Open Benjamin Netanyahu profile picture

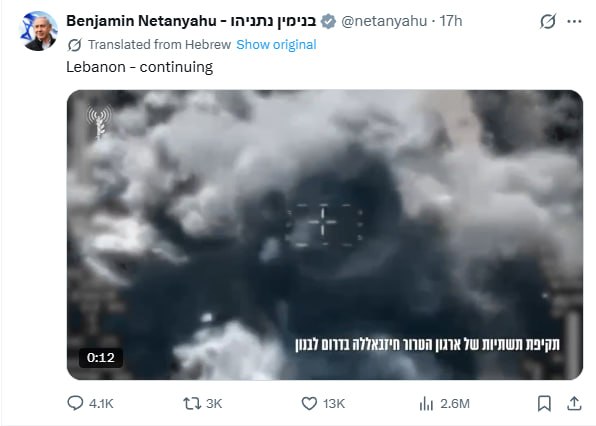pyautogui.click(x=38, y=31)
